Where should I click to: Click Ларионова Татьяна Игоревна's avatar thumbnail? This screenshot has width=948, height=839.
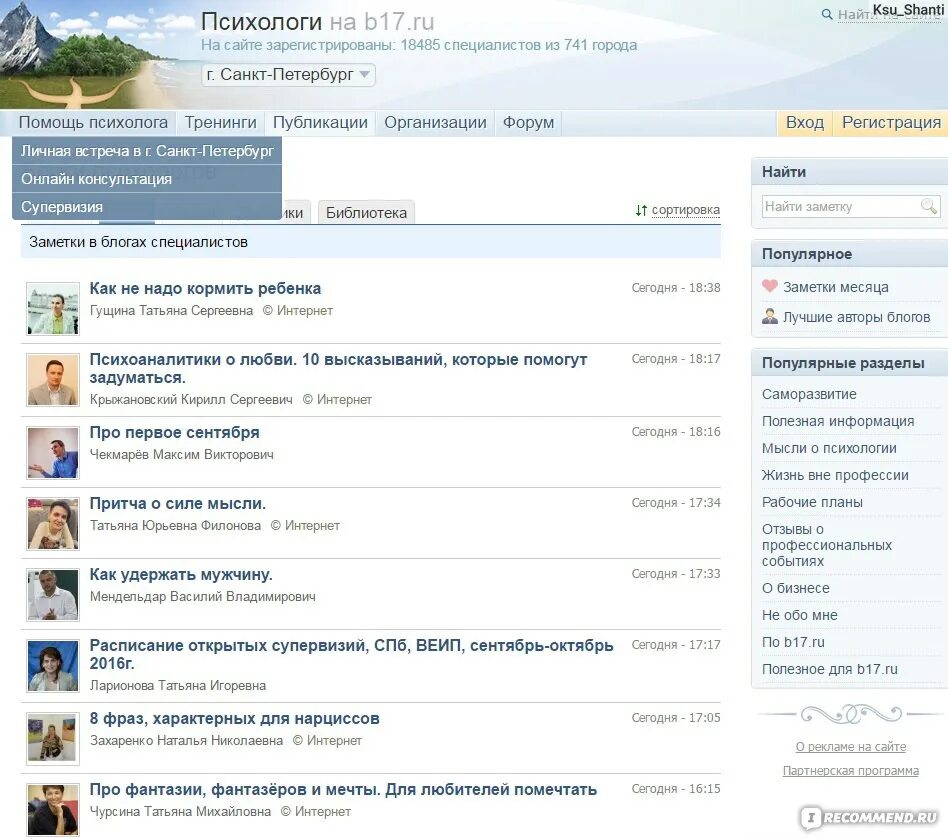[53, 666]
